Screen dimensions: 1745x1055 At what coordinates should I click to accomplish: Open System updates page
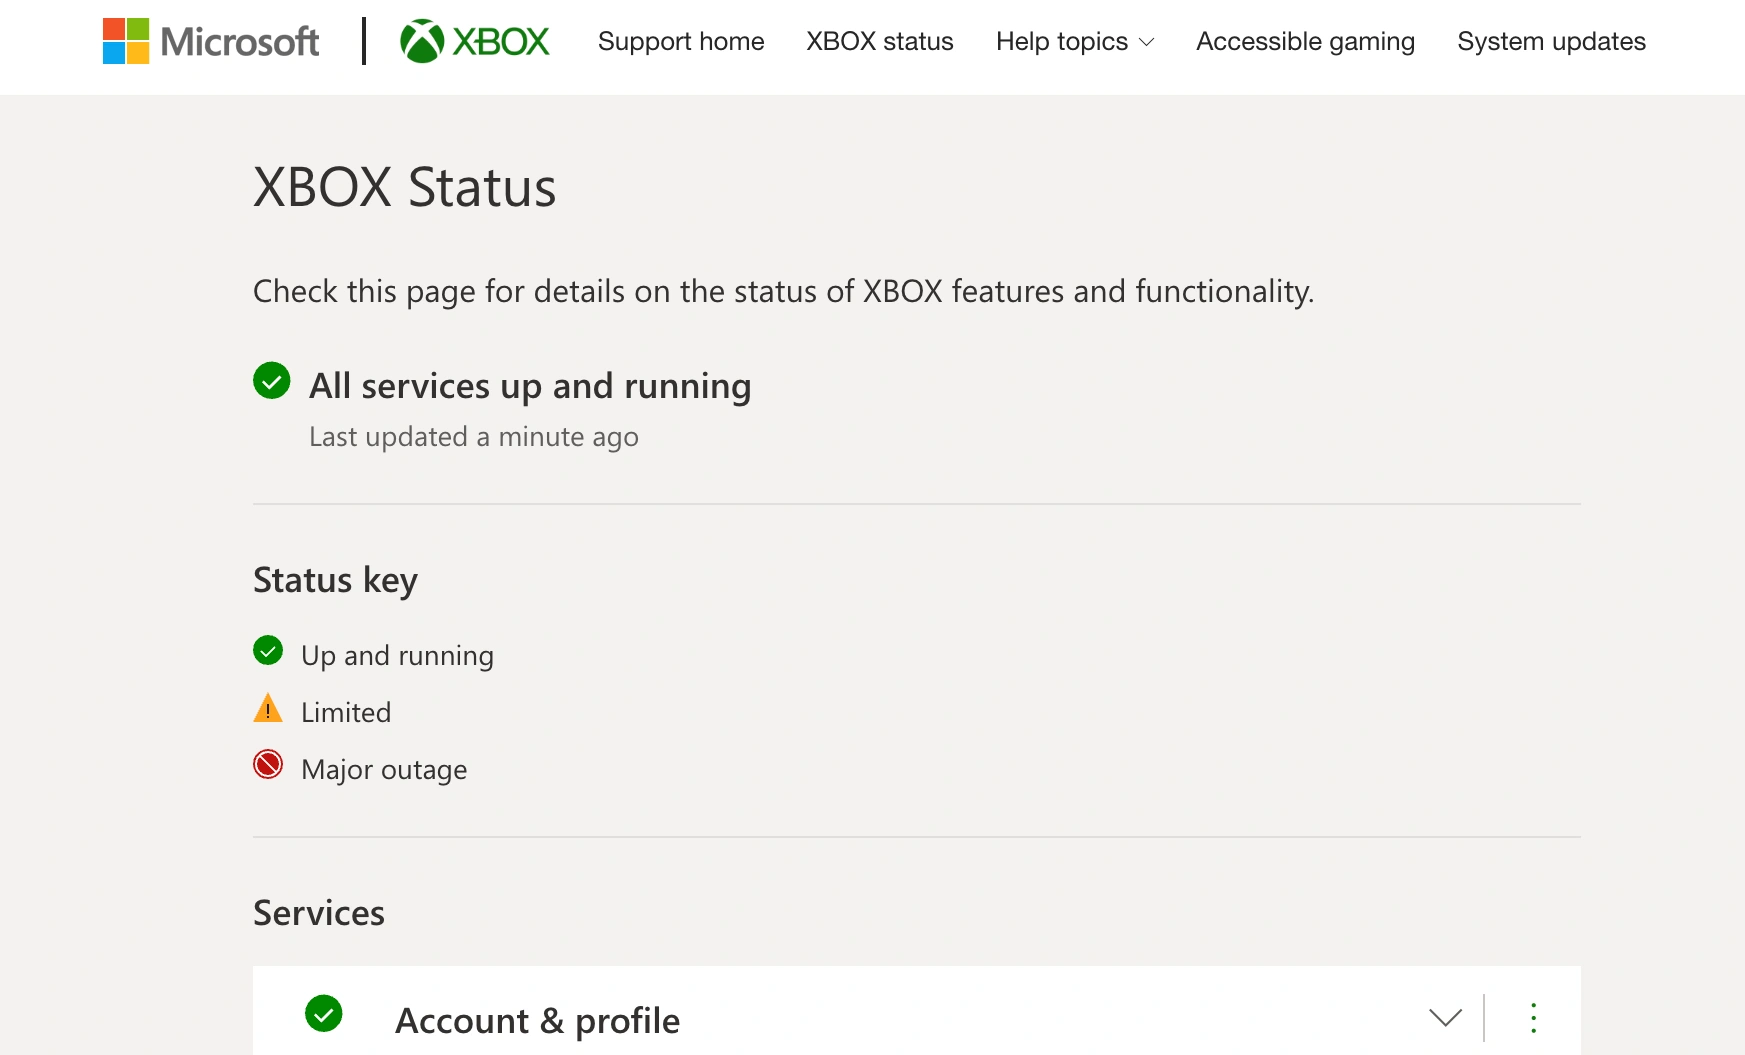1551,41
